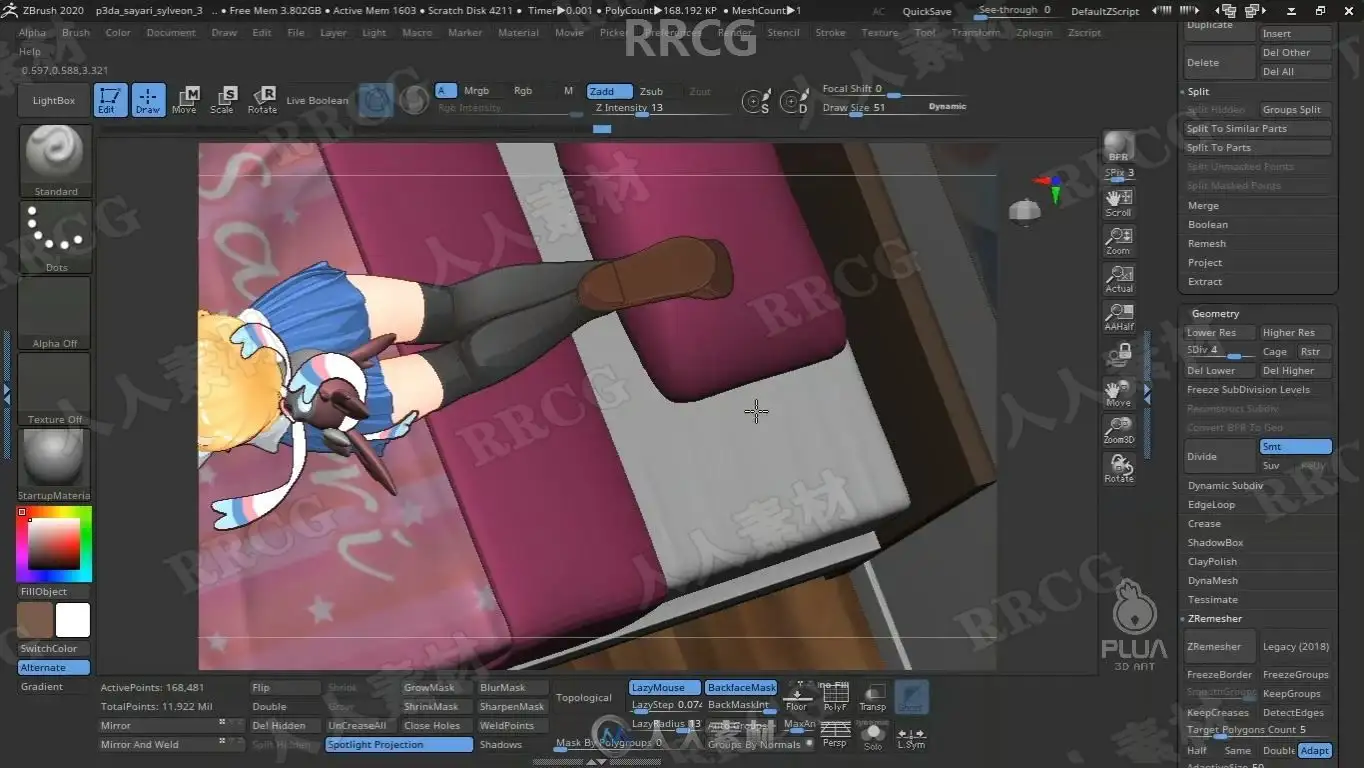Select the Zoom canvas icon above Actual
Screen dimensions: 1364x768
tap(1119, 241)
